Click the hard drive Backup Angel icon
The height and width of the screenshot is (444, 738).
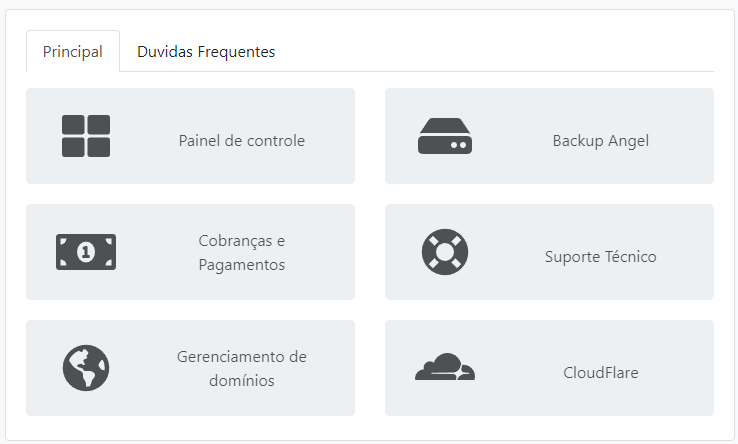tap(445, 136)
